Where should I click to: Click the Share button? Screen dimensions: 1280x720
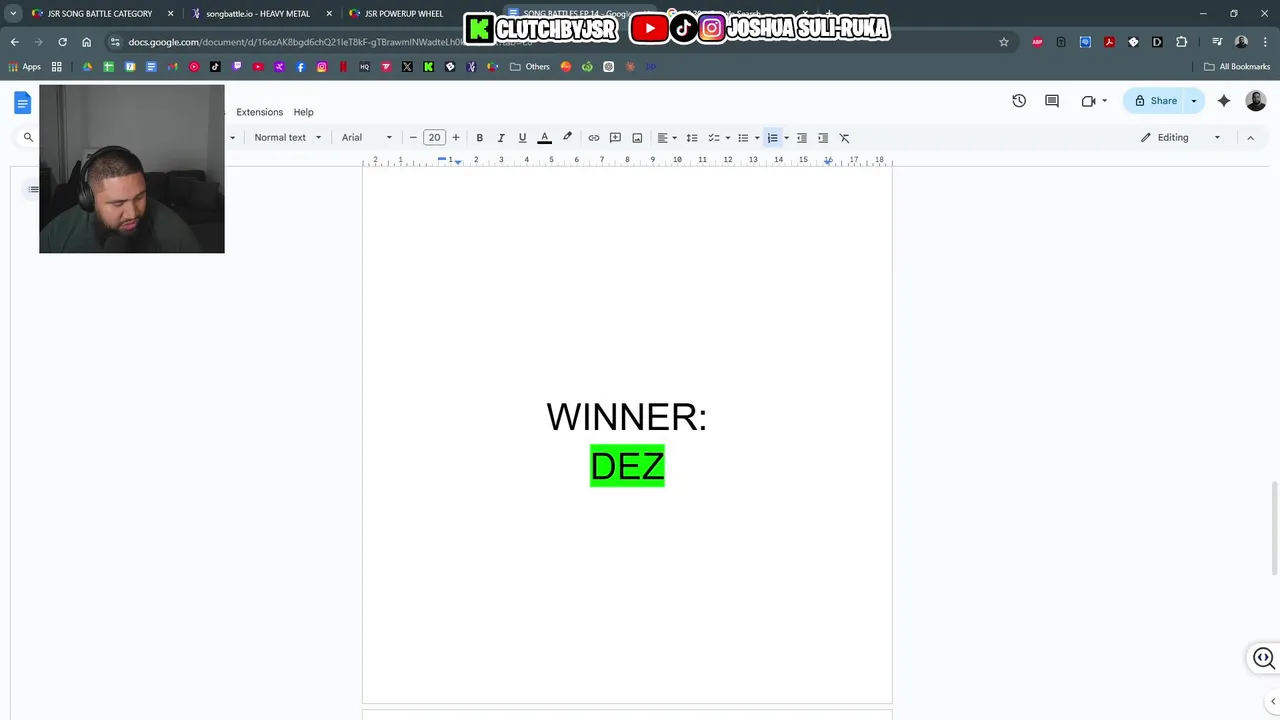pos(1154,101)
